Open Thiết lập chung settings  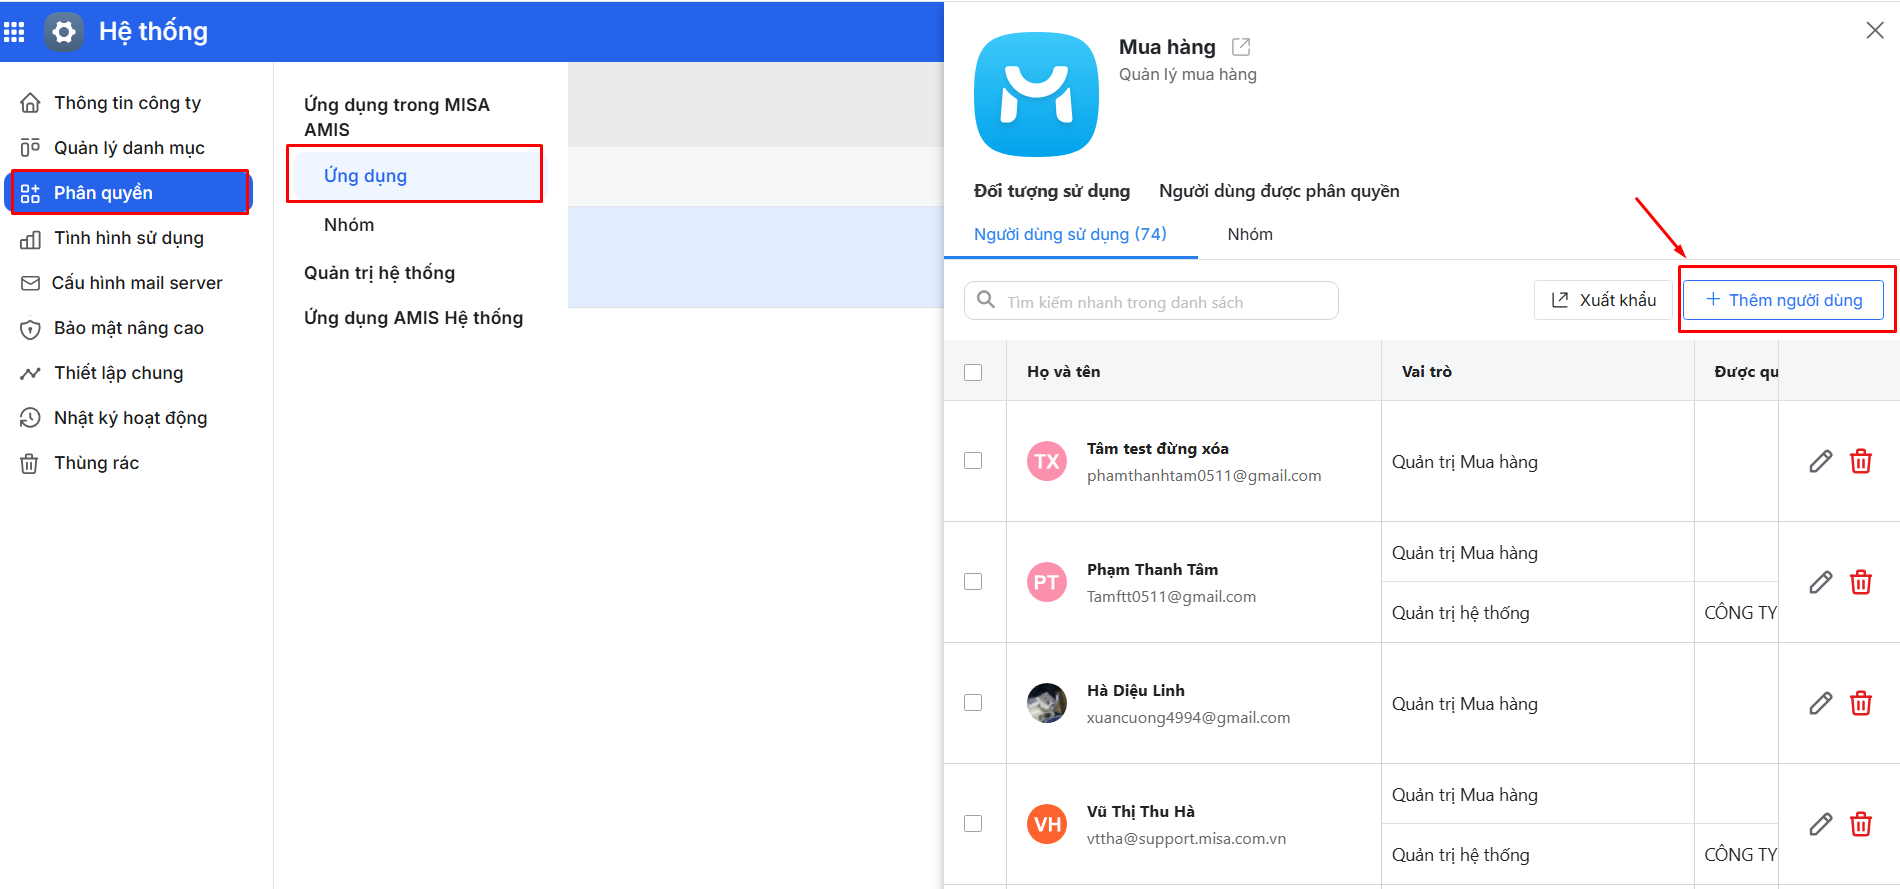point(119,373)
